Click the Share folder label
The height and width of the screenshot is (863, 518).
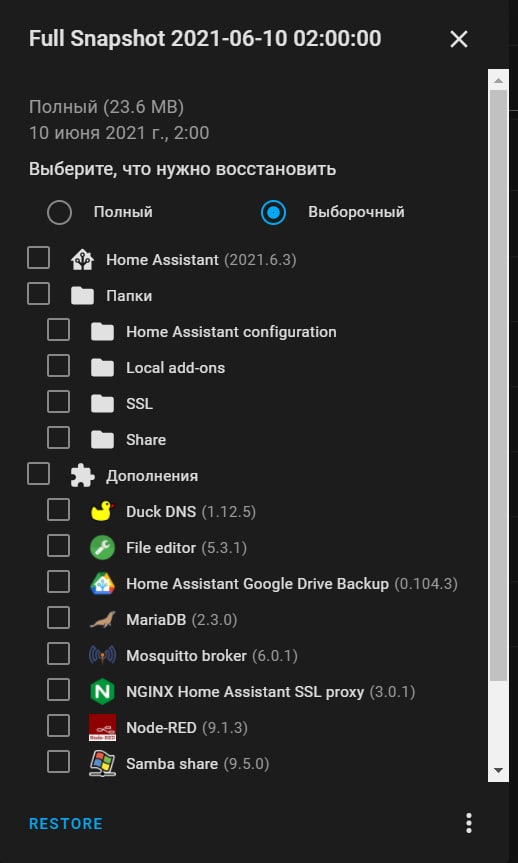coord(146,440)
